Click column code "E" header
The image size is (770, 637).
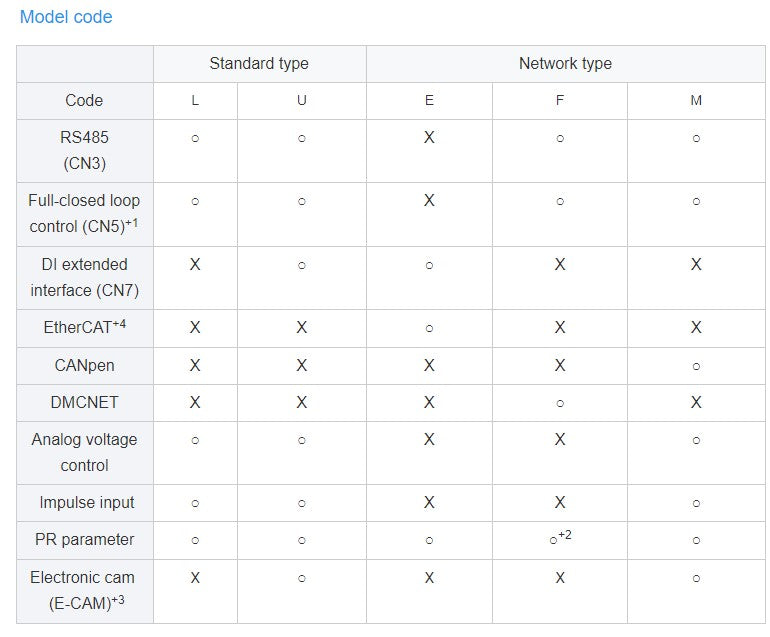429,101
